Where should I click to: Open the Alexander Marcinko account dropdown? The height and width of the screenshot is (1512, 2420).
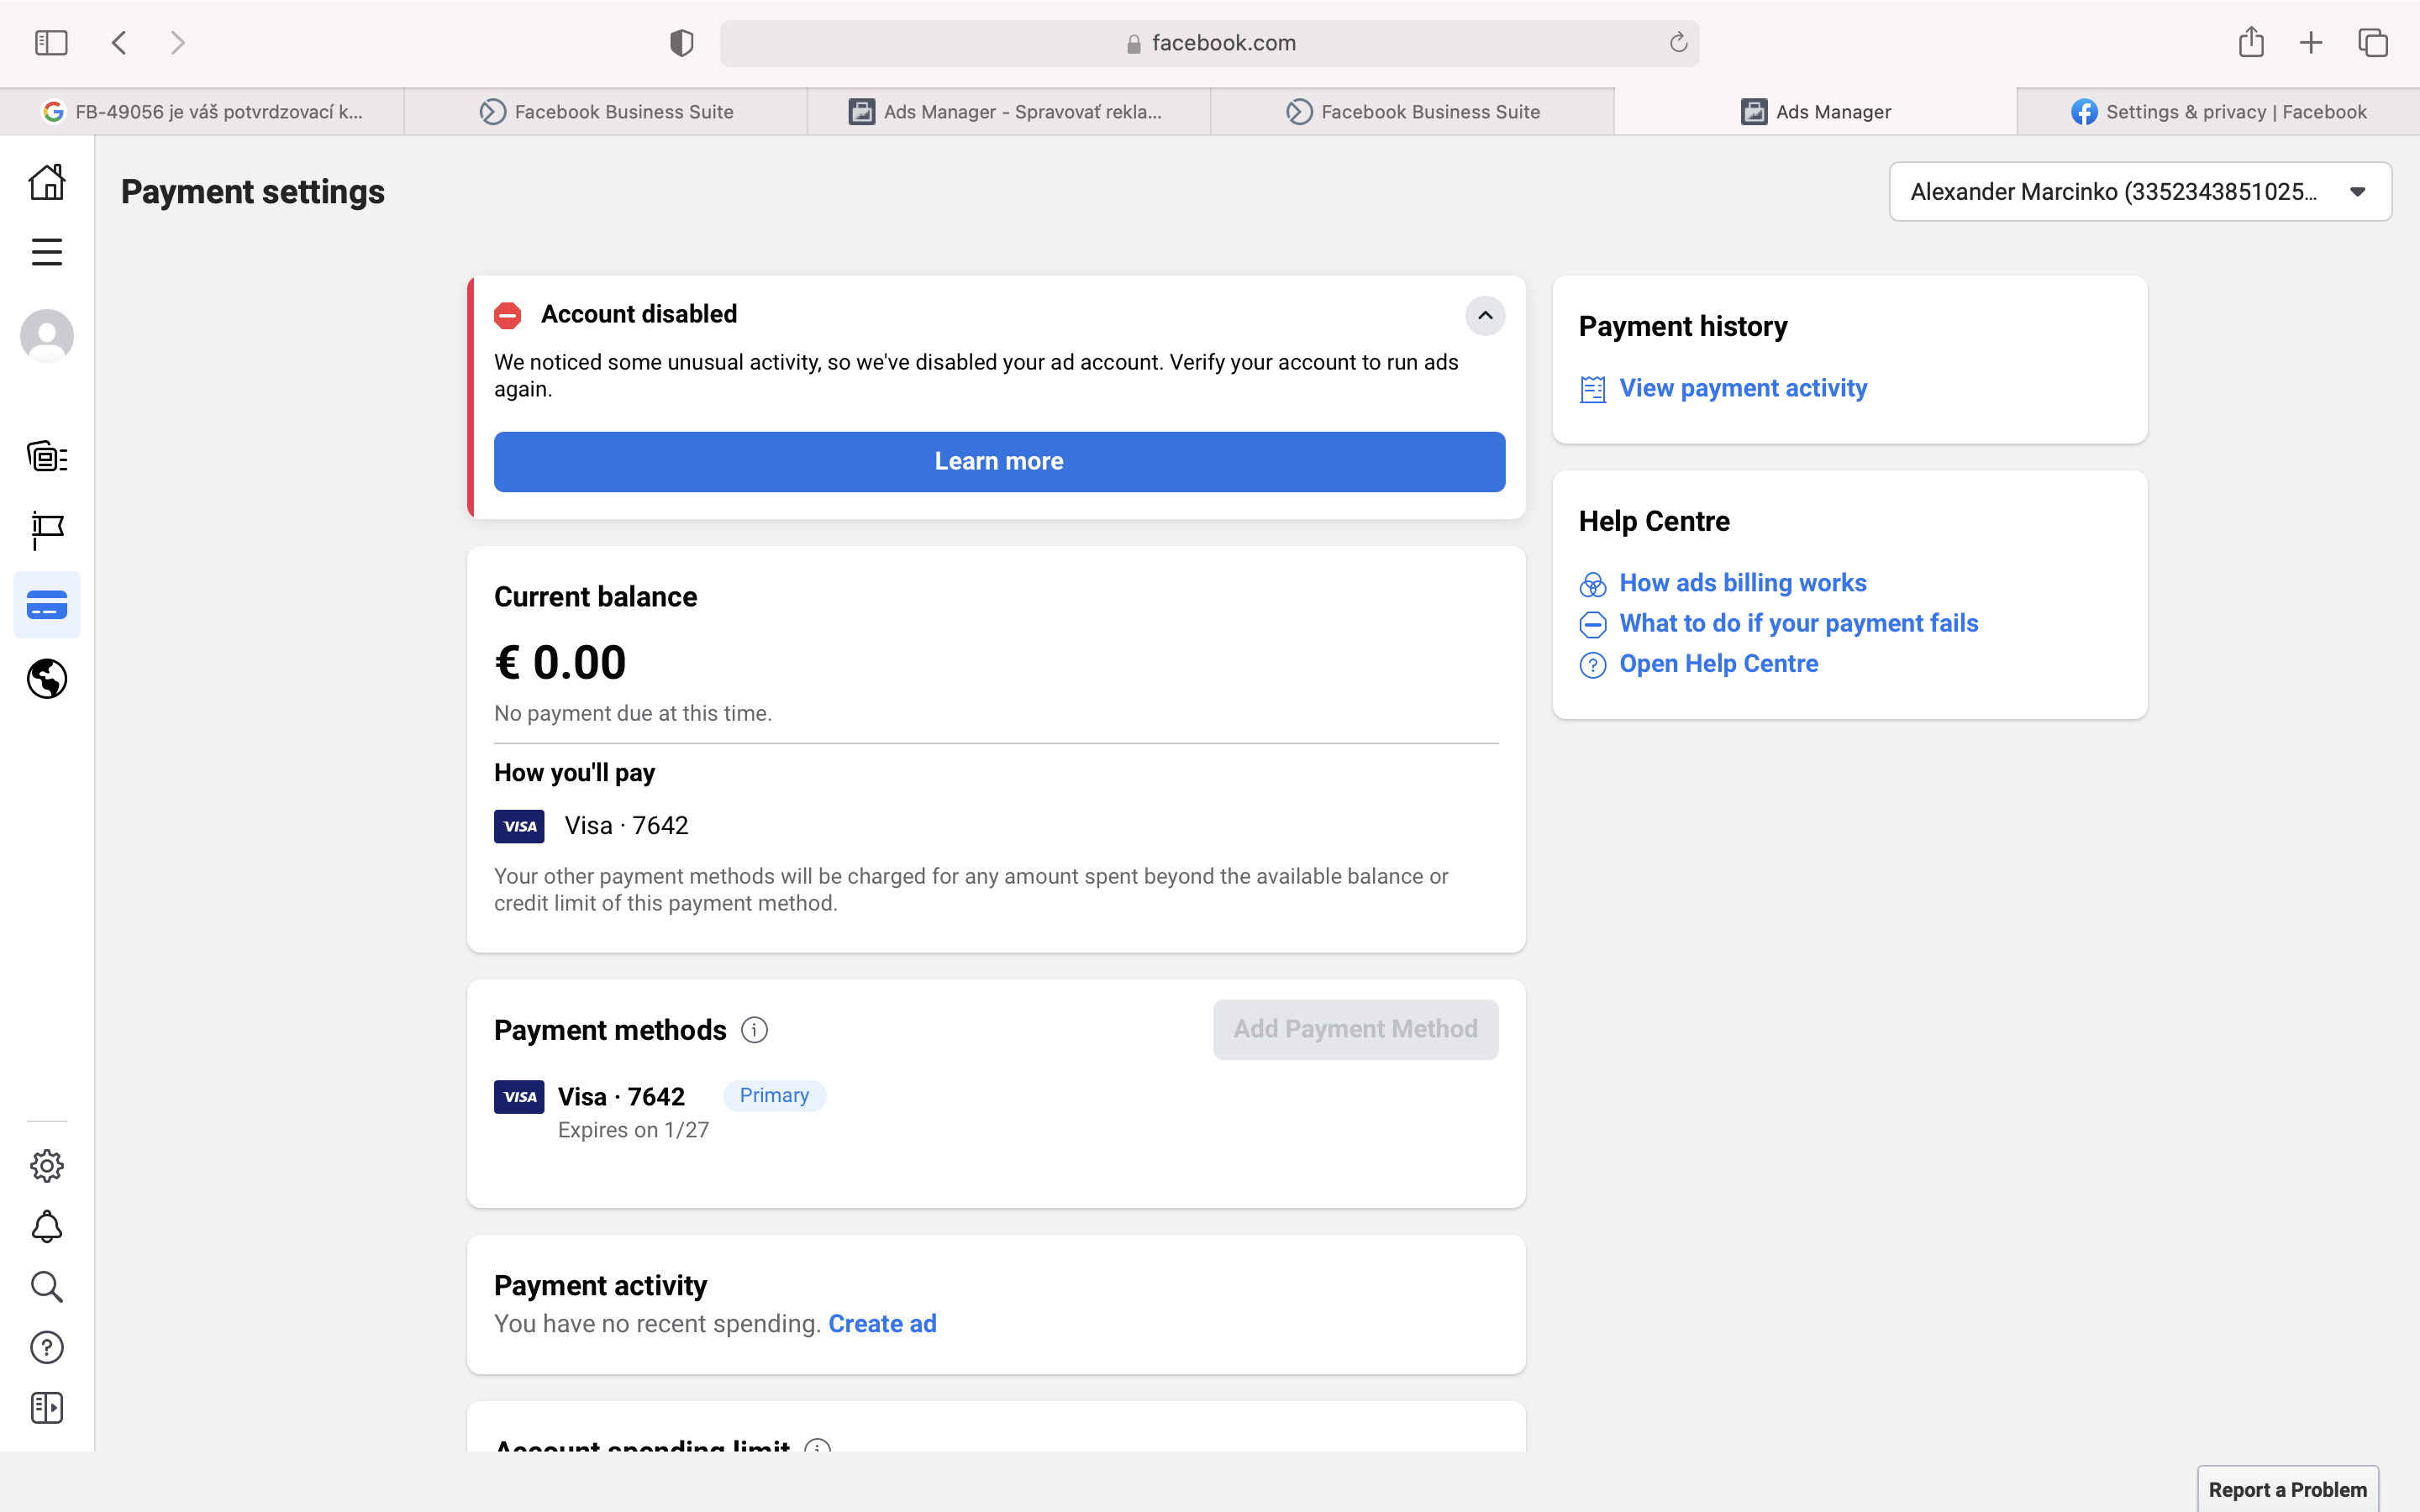tap(2140, 192)
